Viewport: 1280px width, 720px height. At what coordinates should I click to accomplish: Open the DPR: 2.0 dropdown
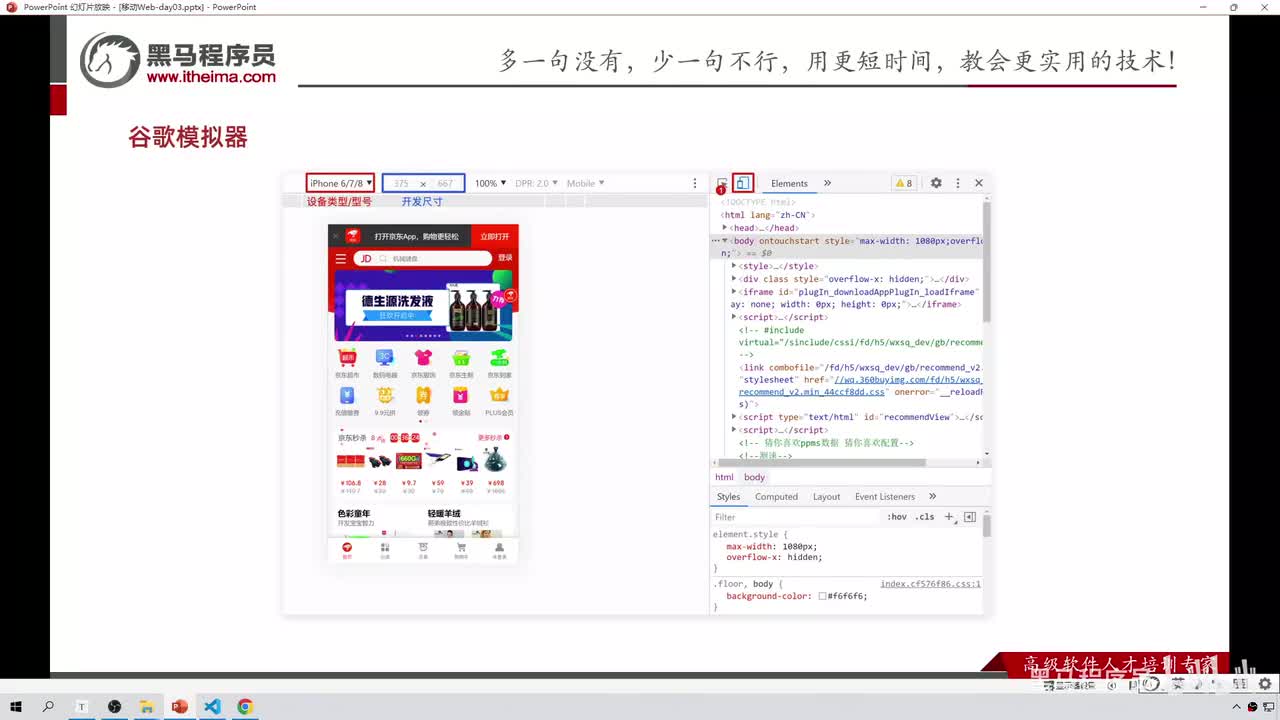click(x=536, y=183)
